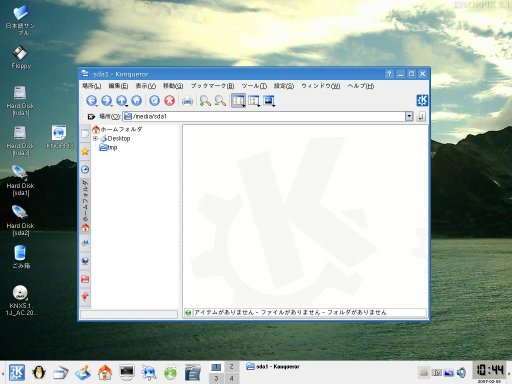
Task: Select the tmp folder in sidebar tree
Action: click(108, 147)
